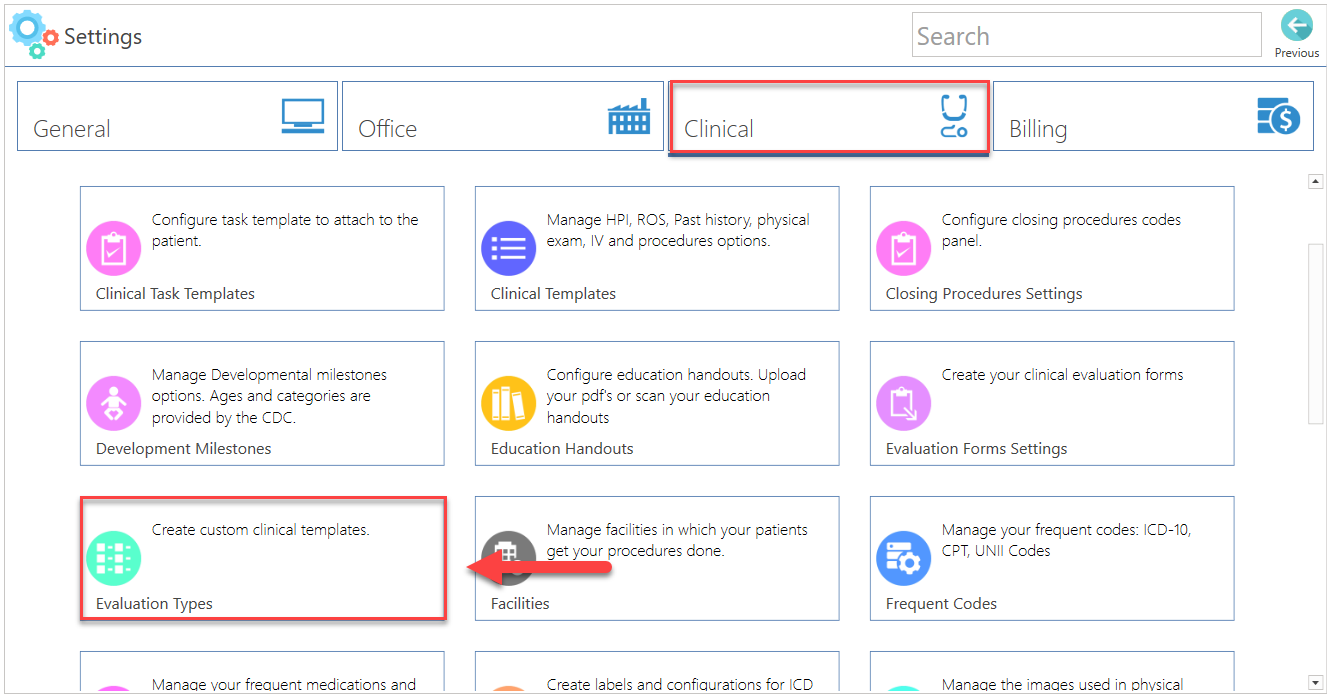Open the Closing Procedures Settings icon

[904, 249]
